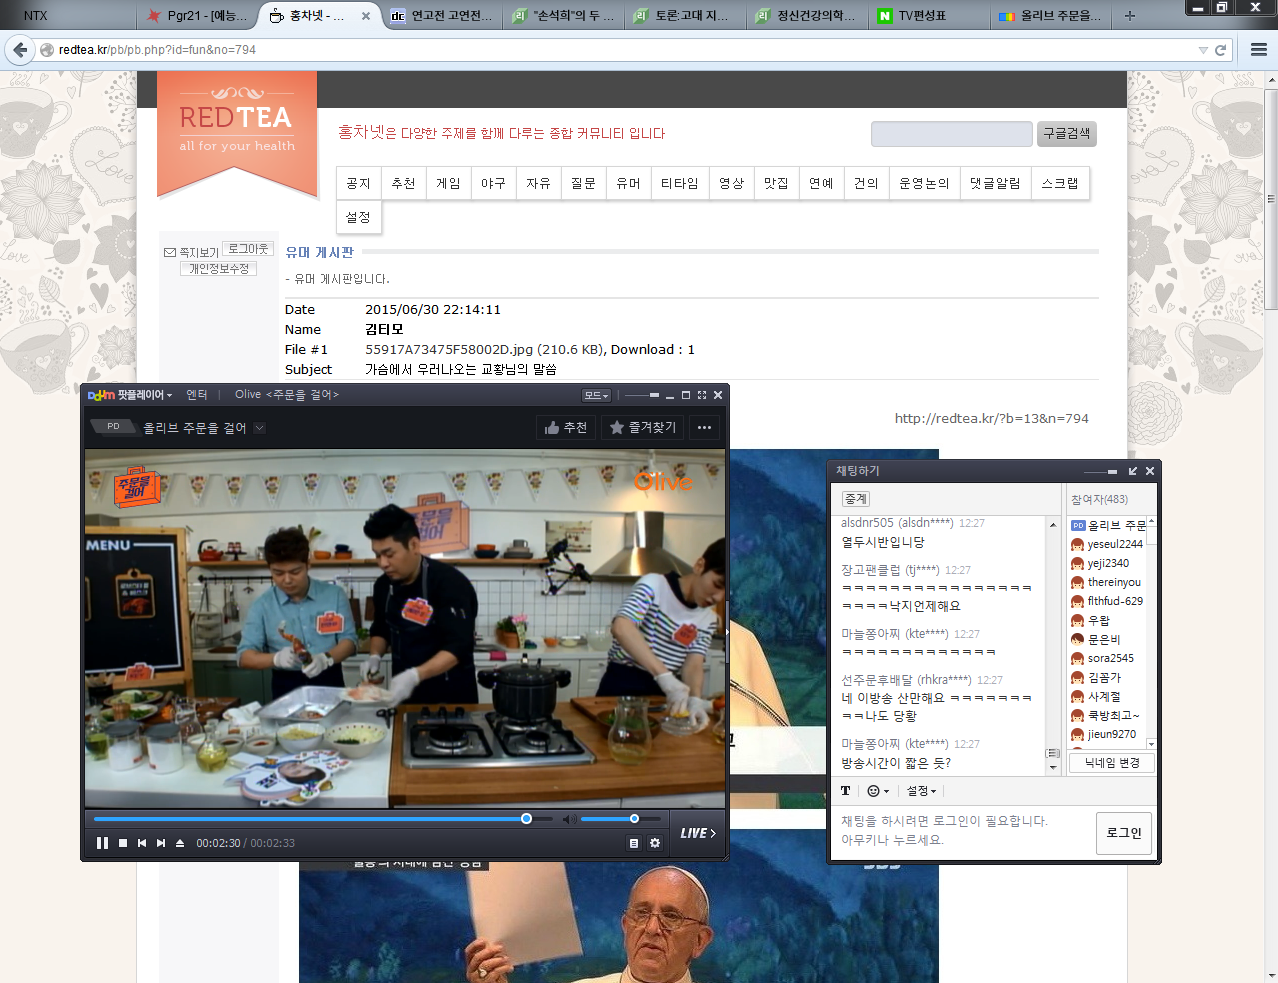Expand the 모드 dropdown in player
The width and height of the screenshot is (1278, 983).
(595, 395)
